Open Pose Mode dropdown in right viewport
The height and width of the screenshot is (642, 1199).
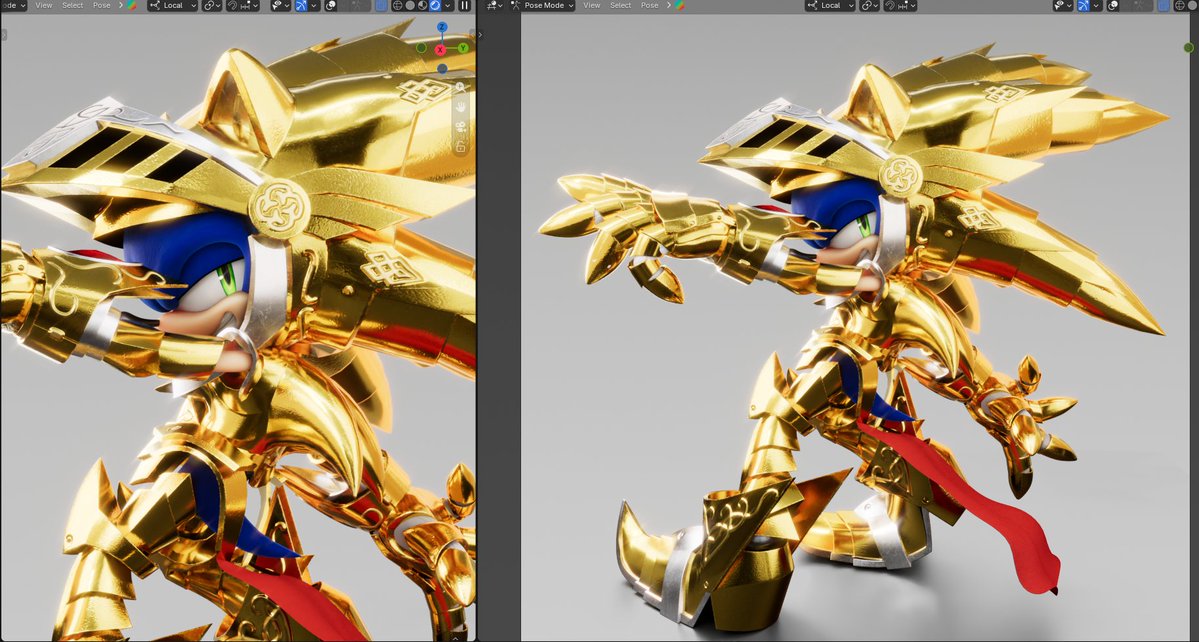(x=541, y=5)
